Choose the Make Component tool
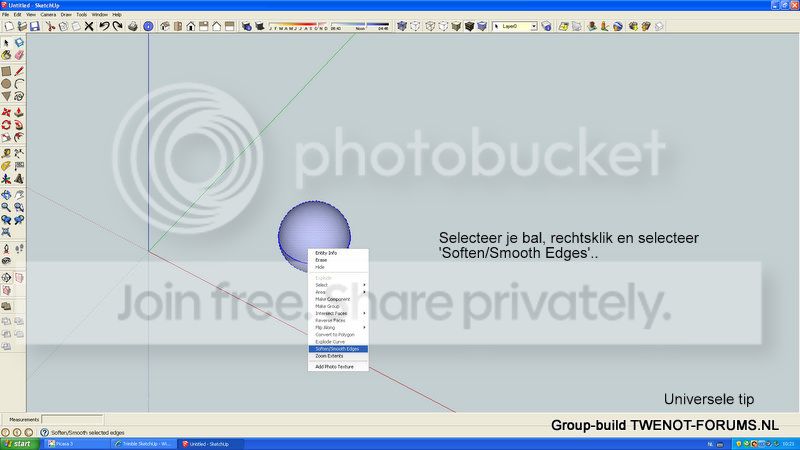The width and height of the screenshot is (800, 450). coord(19,43)
